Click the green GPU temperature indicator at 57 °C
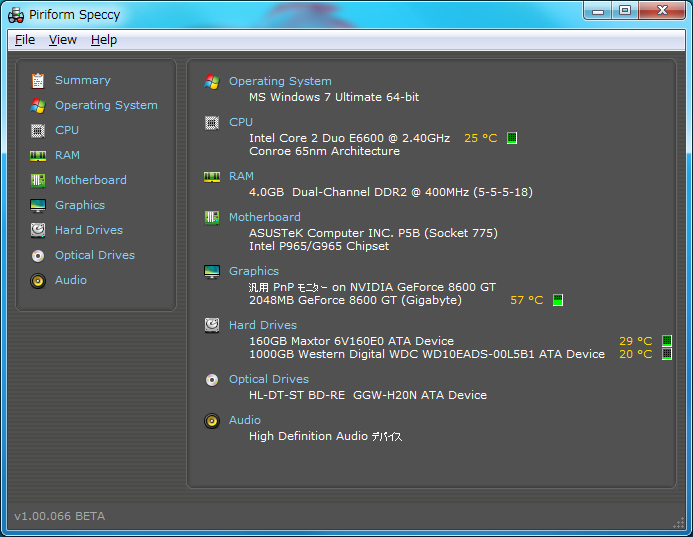The image size is (693, 537). point(558,300)
